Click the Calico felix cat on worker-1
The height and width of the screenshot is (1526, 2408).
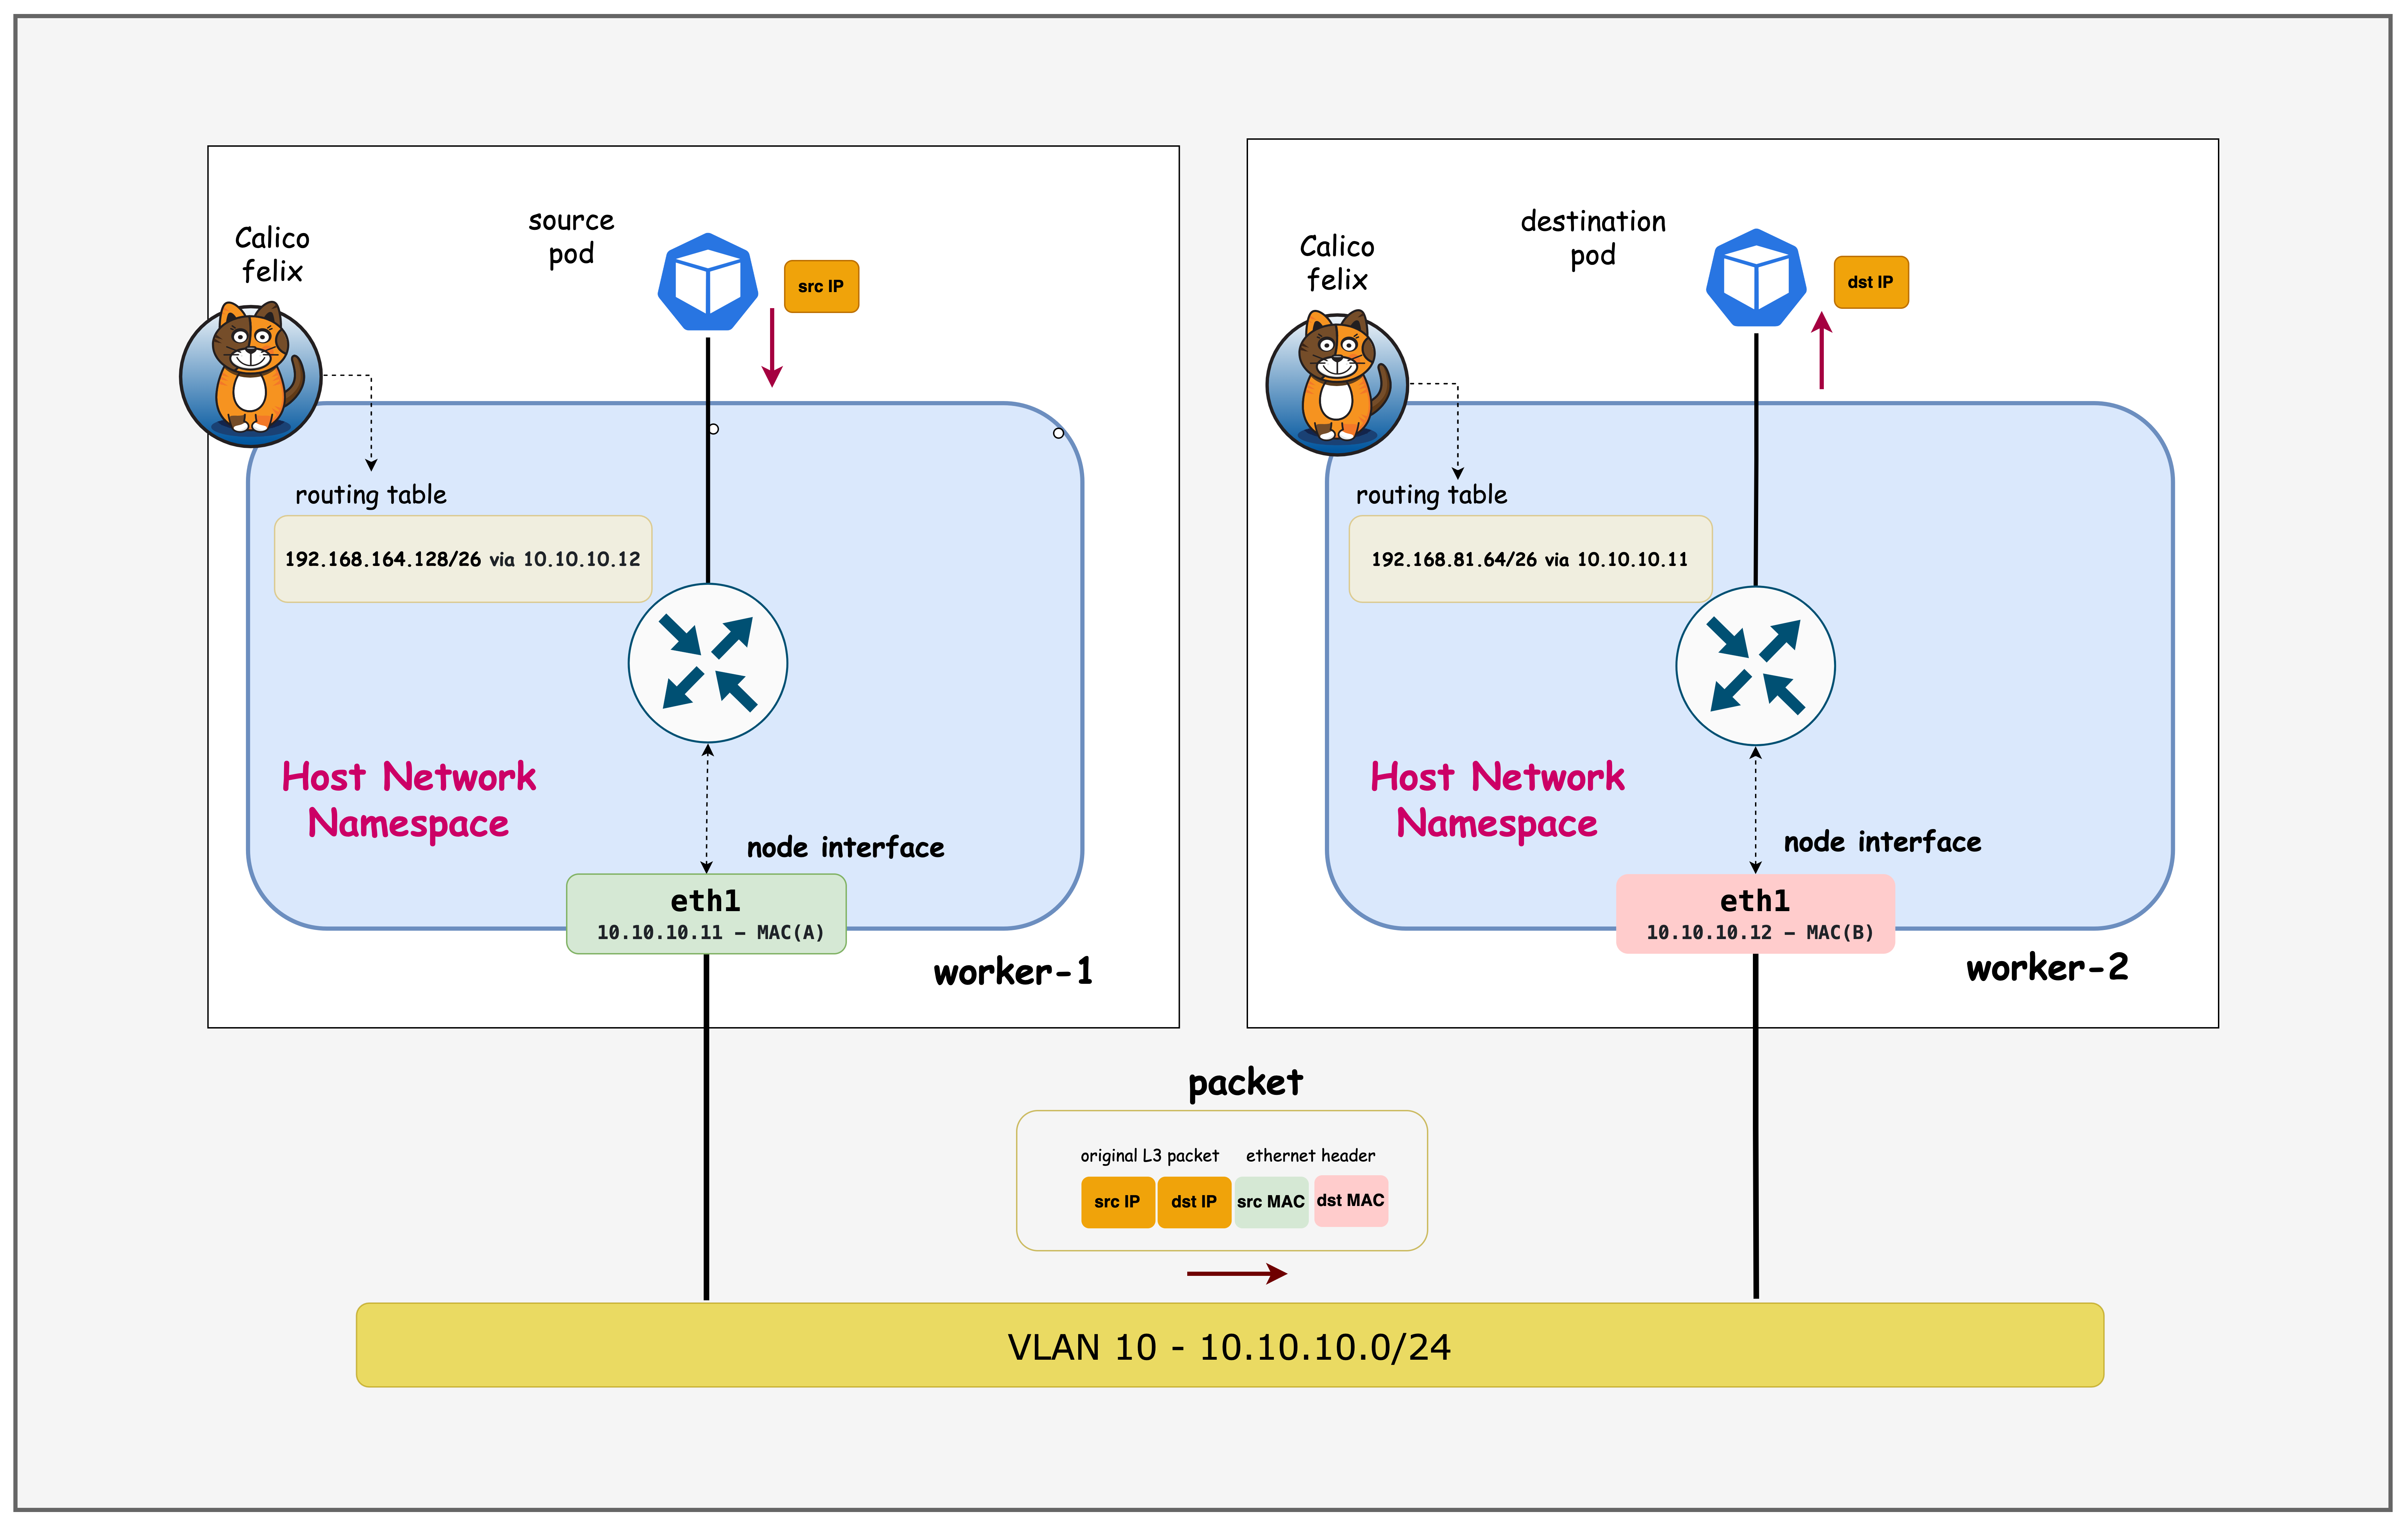(250, 375)
